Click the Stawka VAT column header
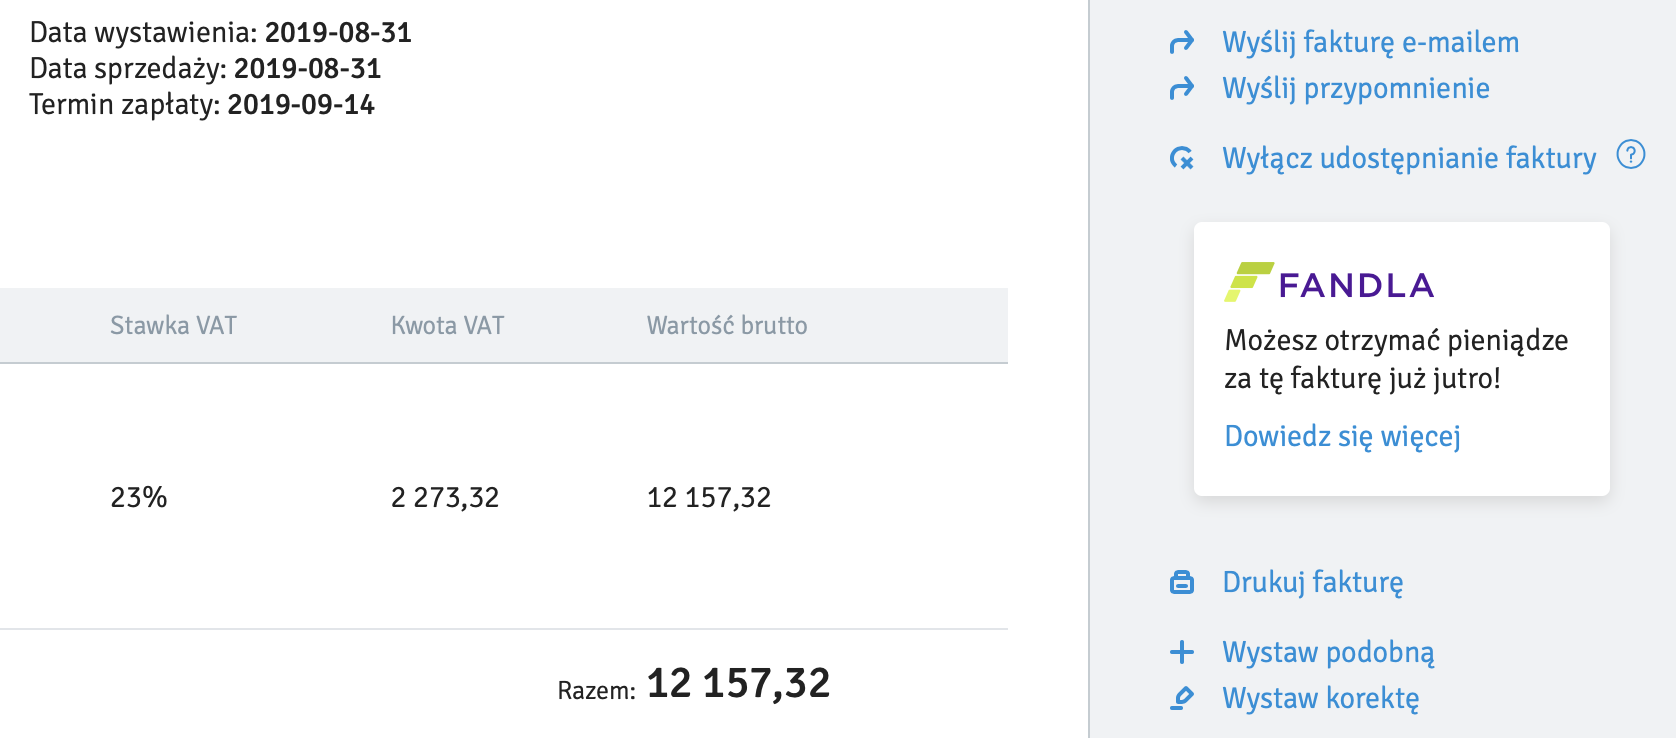The width and height of the screenshot is (1676, 738). (x=173, y=325)
